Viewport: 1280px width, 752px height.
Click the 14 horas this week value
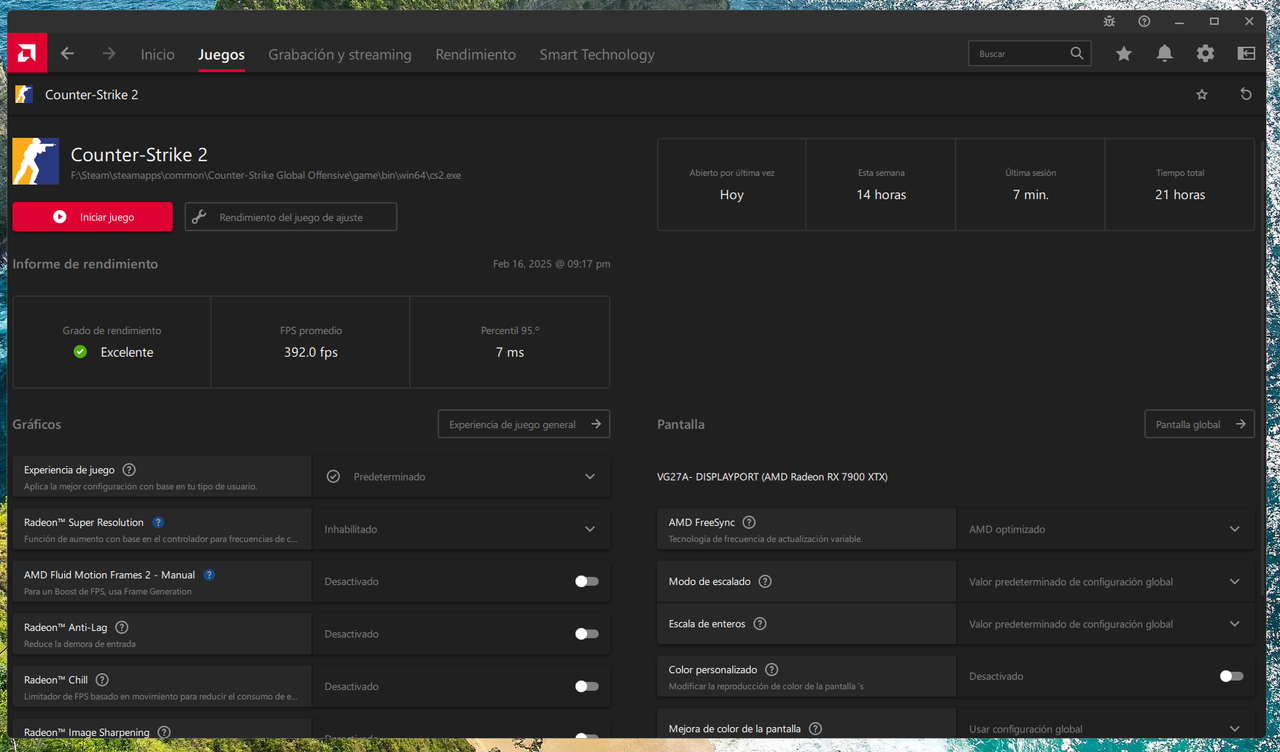point(881,195)
